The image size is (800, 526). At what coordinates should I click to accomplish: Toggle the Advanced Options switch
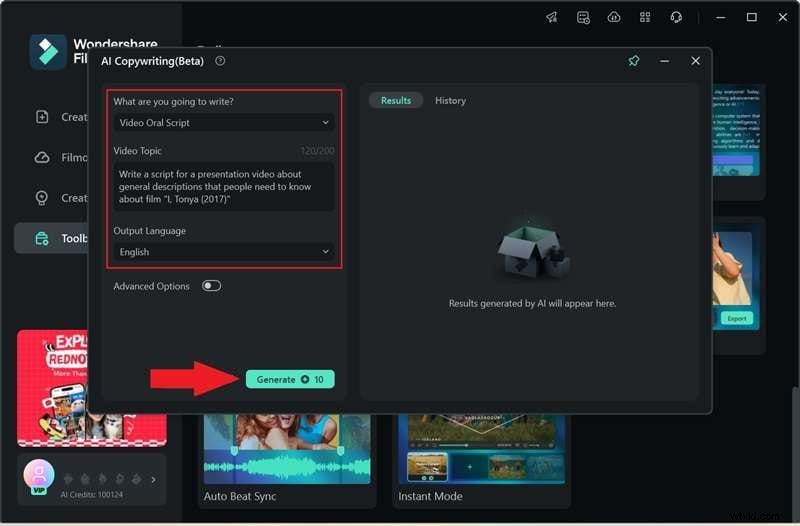click(x=211, y=286)
